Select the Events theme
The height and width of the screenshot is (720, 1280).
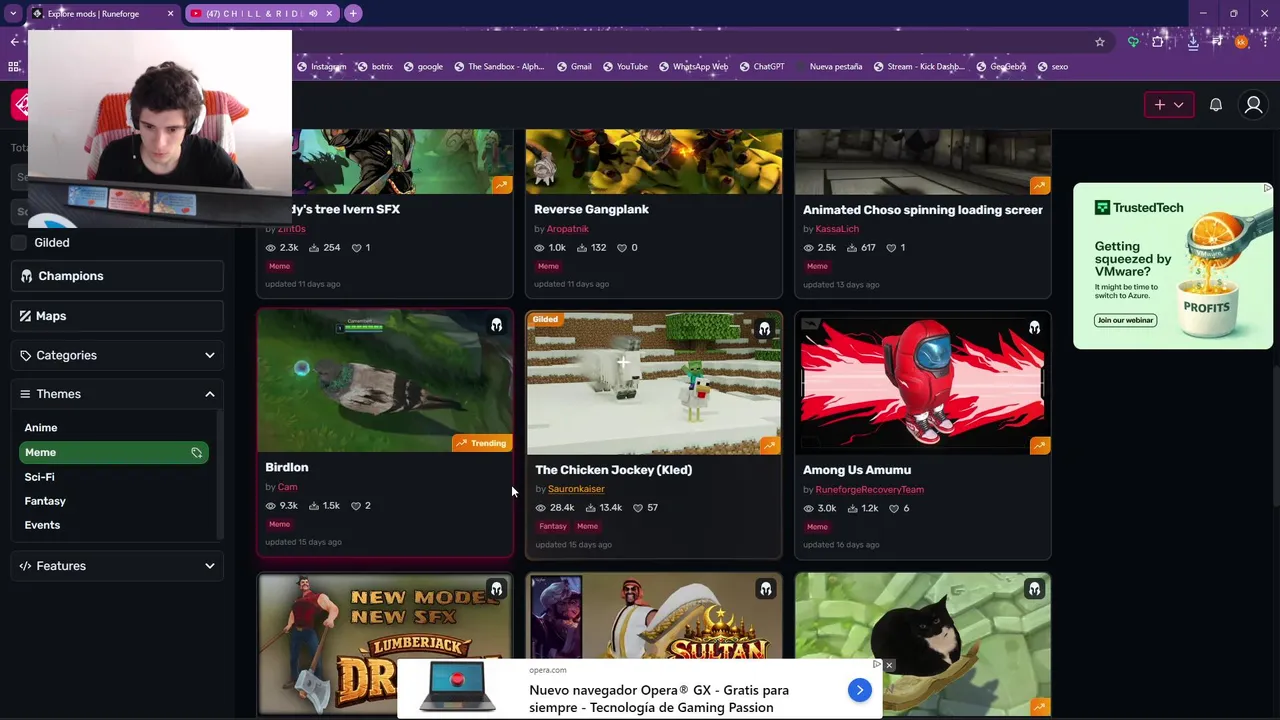click(x=42, y=525)
